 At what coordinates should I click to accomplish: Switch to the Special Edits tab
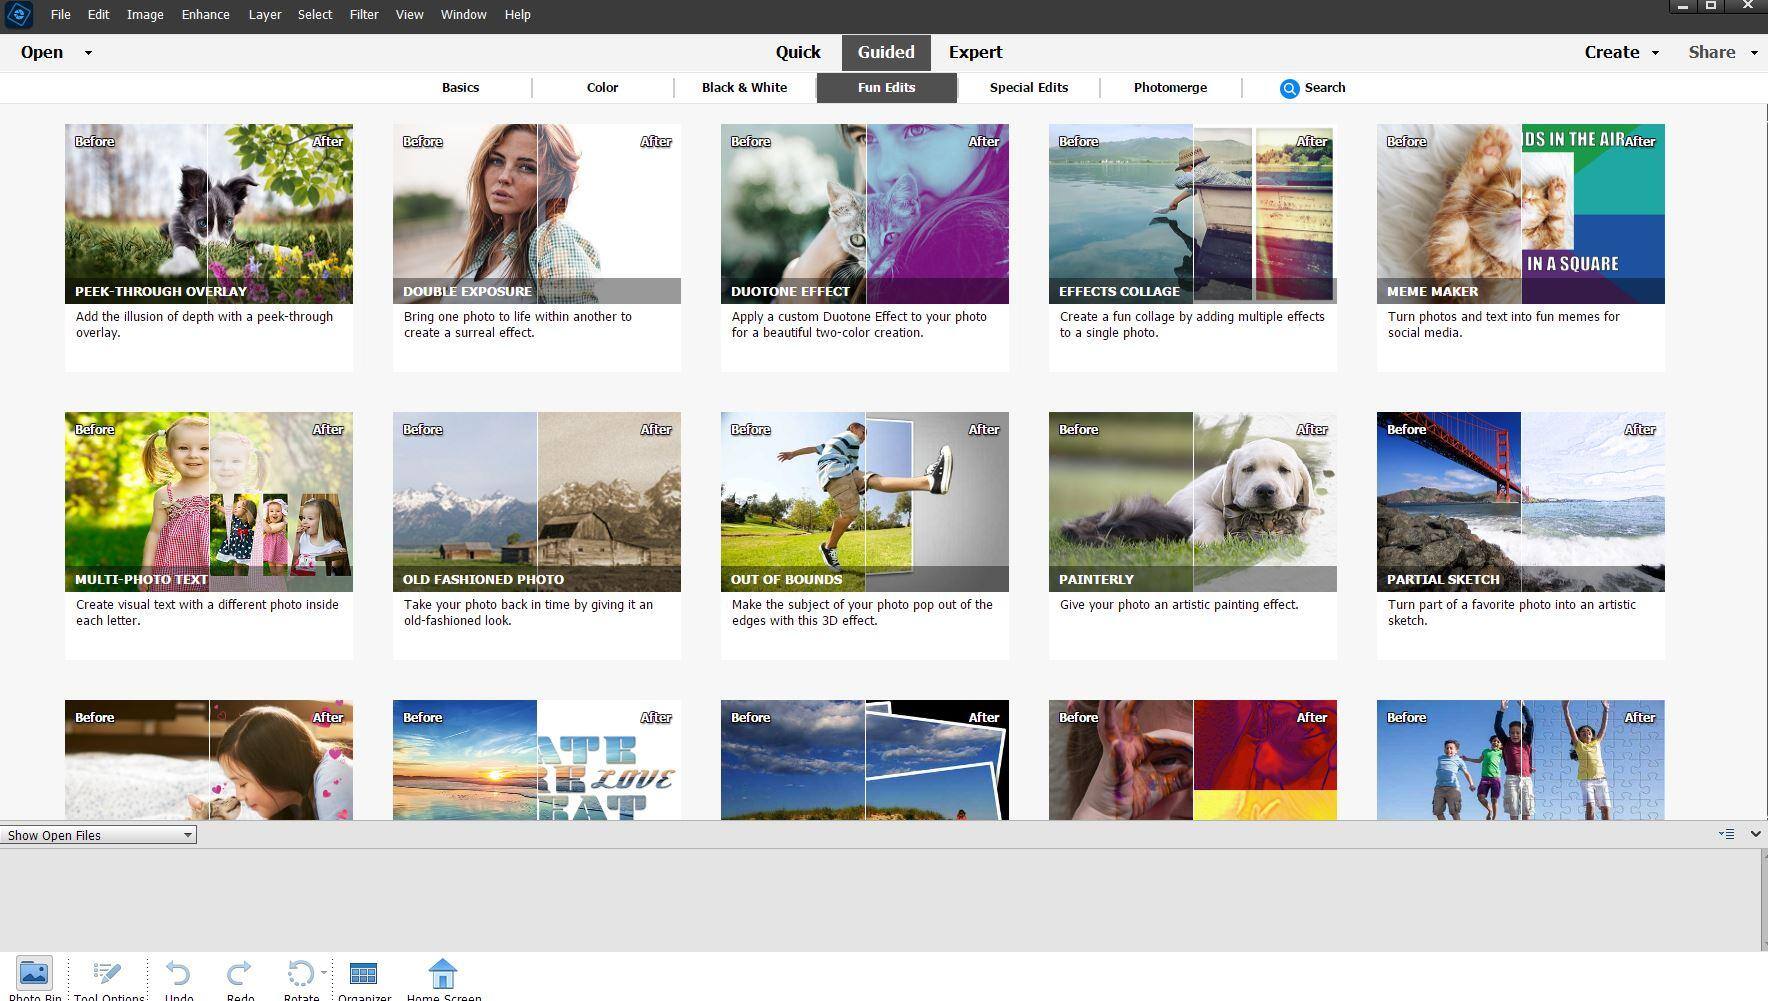click(1028, 88)
